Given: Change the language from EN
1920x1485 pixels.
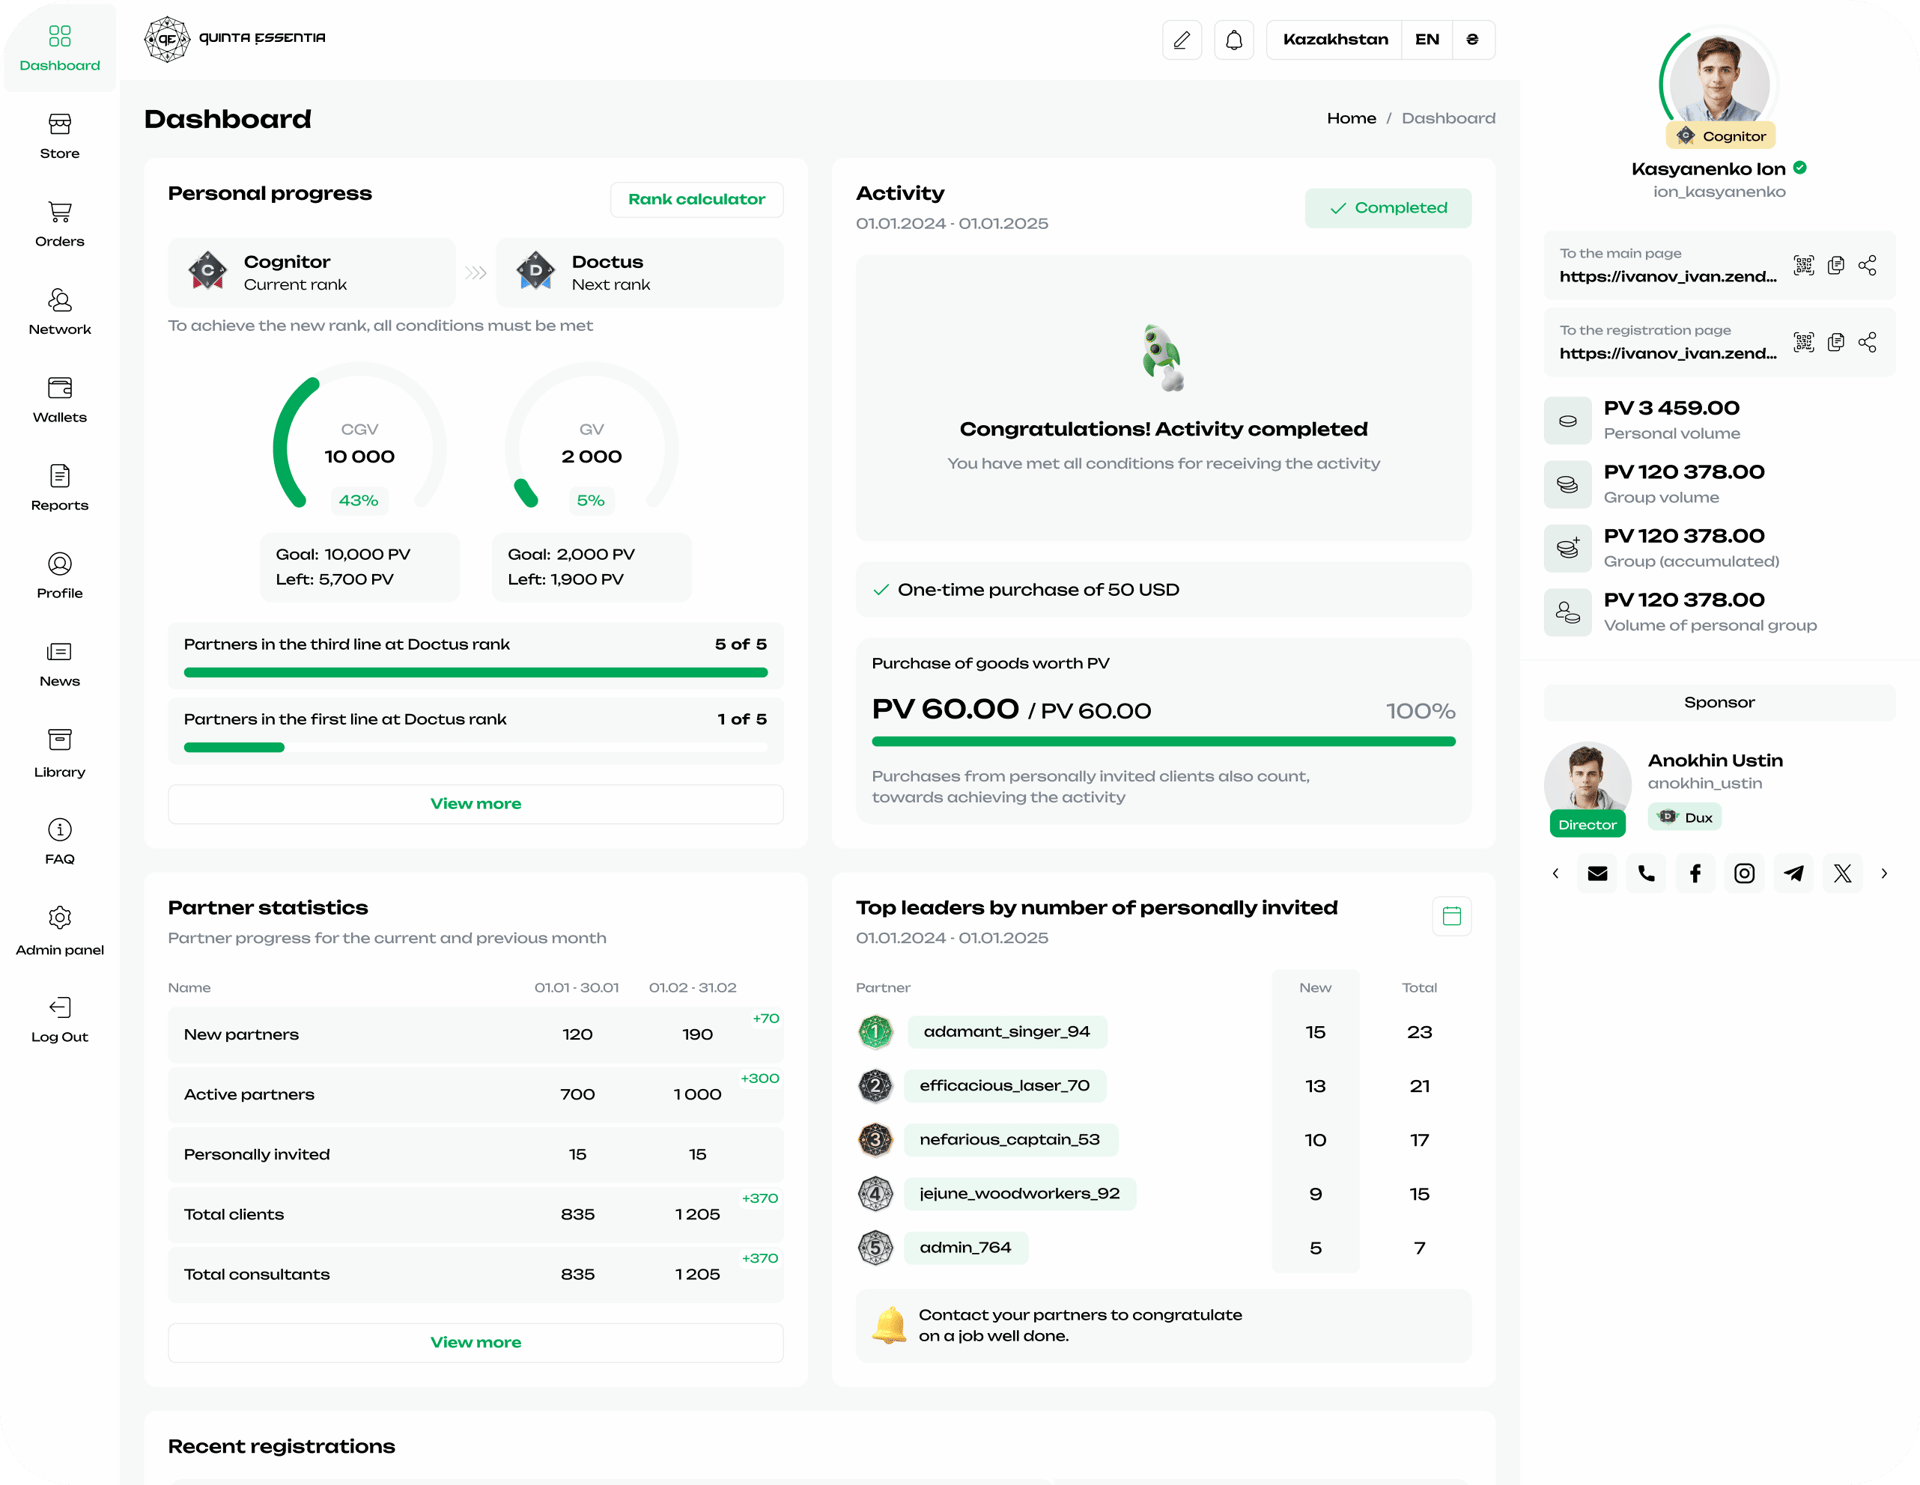Looking at the screenshot, I should pos(1426,39).
